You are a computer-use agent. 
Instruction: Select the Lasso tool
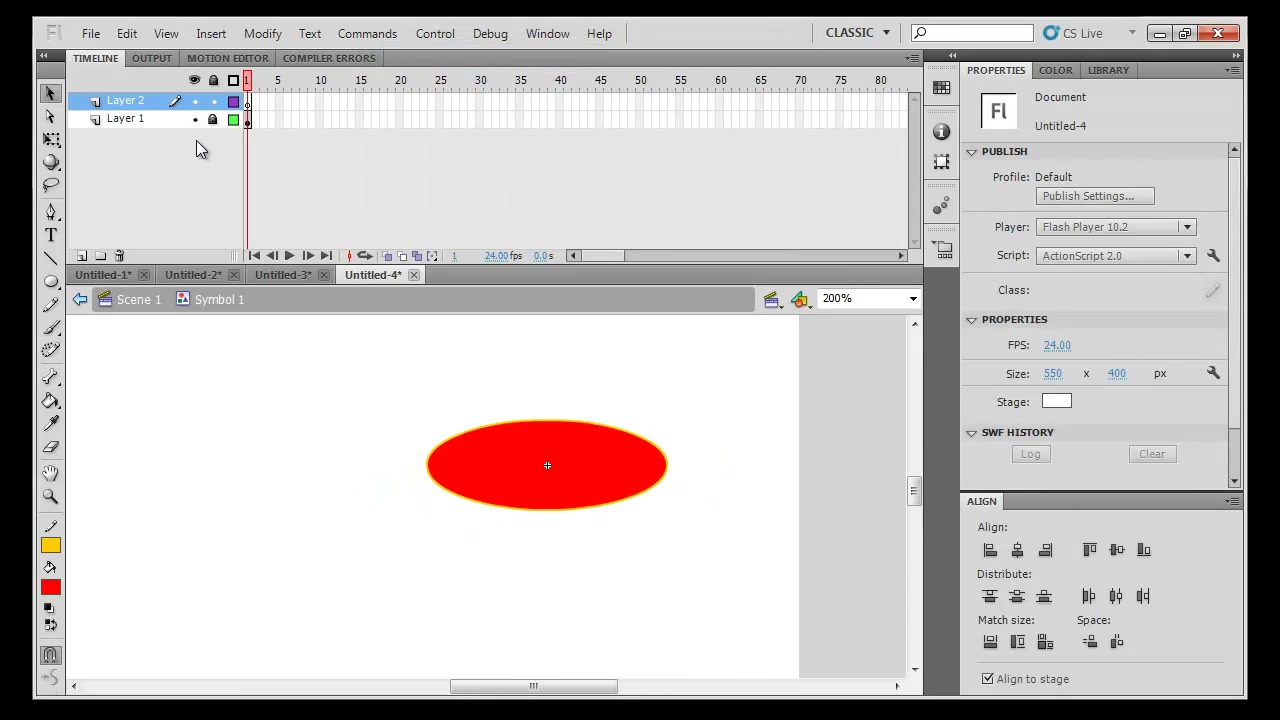click(51, 185)
